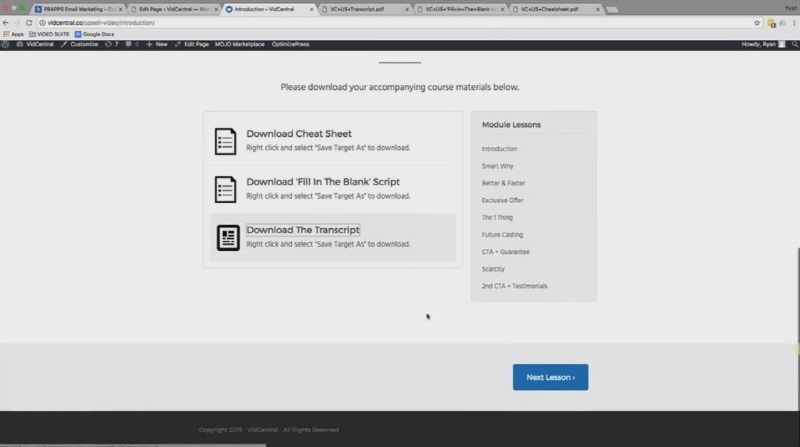The height and width of the screenshot is (447, 800).
Task: Open the WordPress admin search magnifier
Action: (x=794, y=44)
